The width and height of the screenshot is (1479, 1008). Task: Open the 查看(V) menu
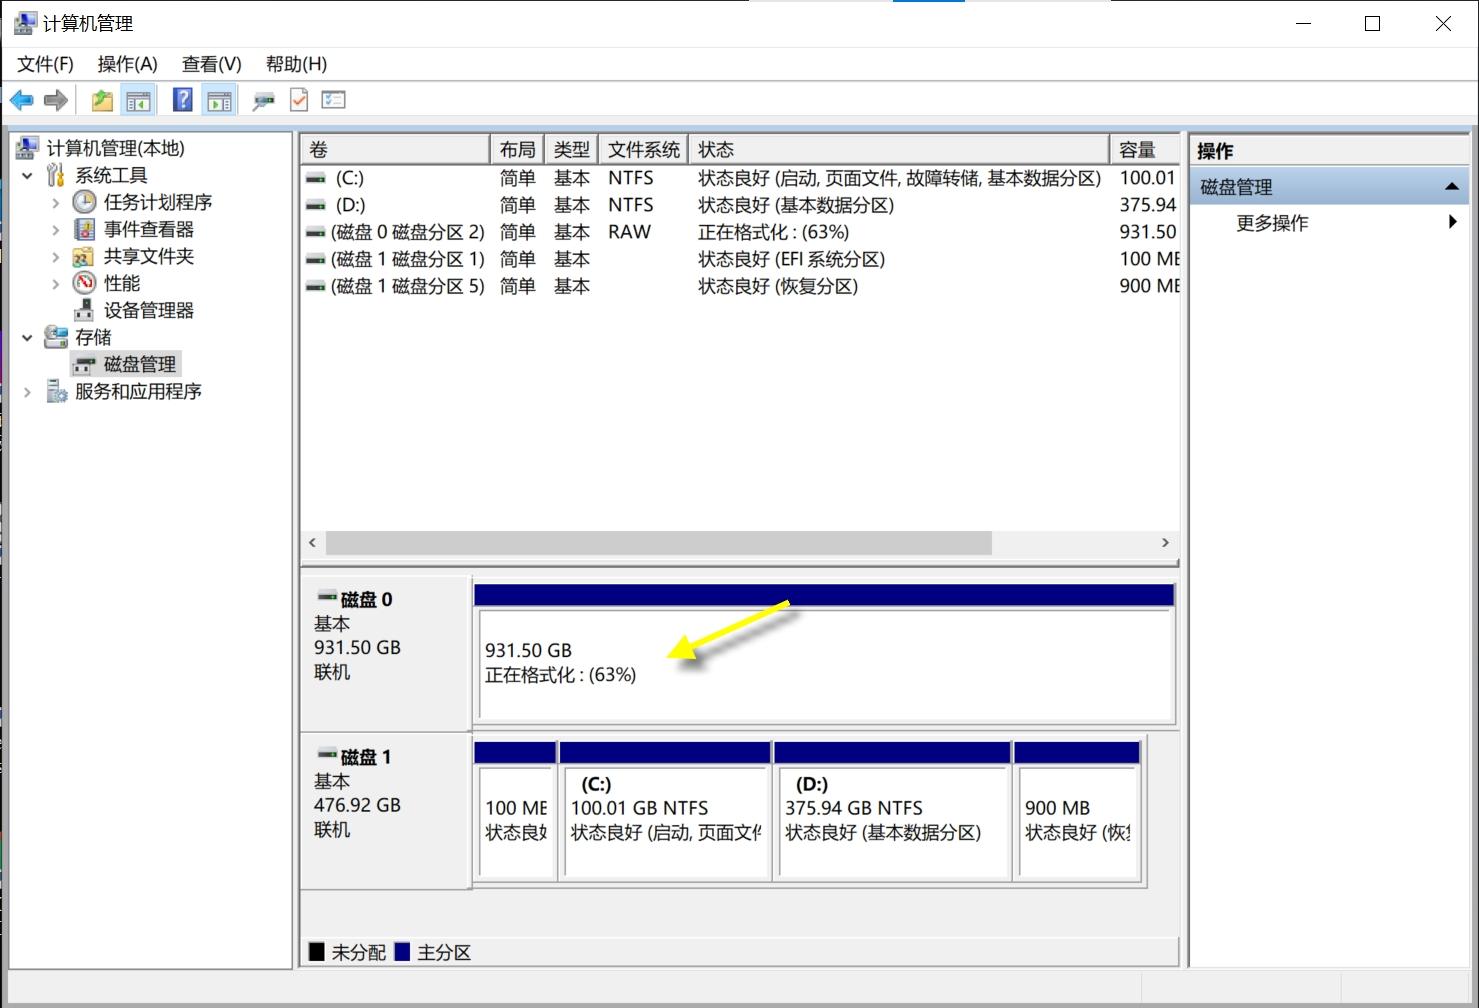click(x=210, y=63)
